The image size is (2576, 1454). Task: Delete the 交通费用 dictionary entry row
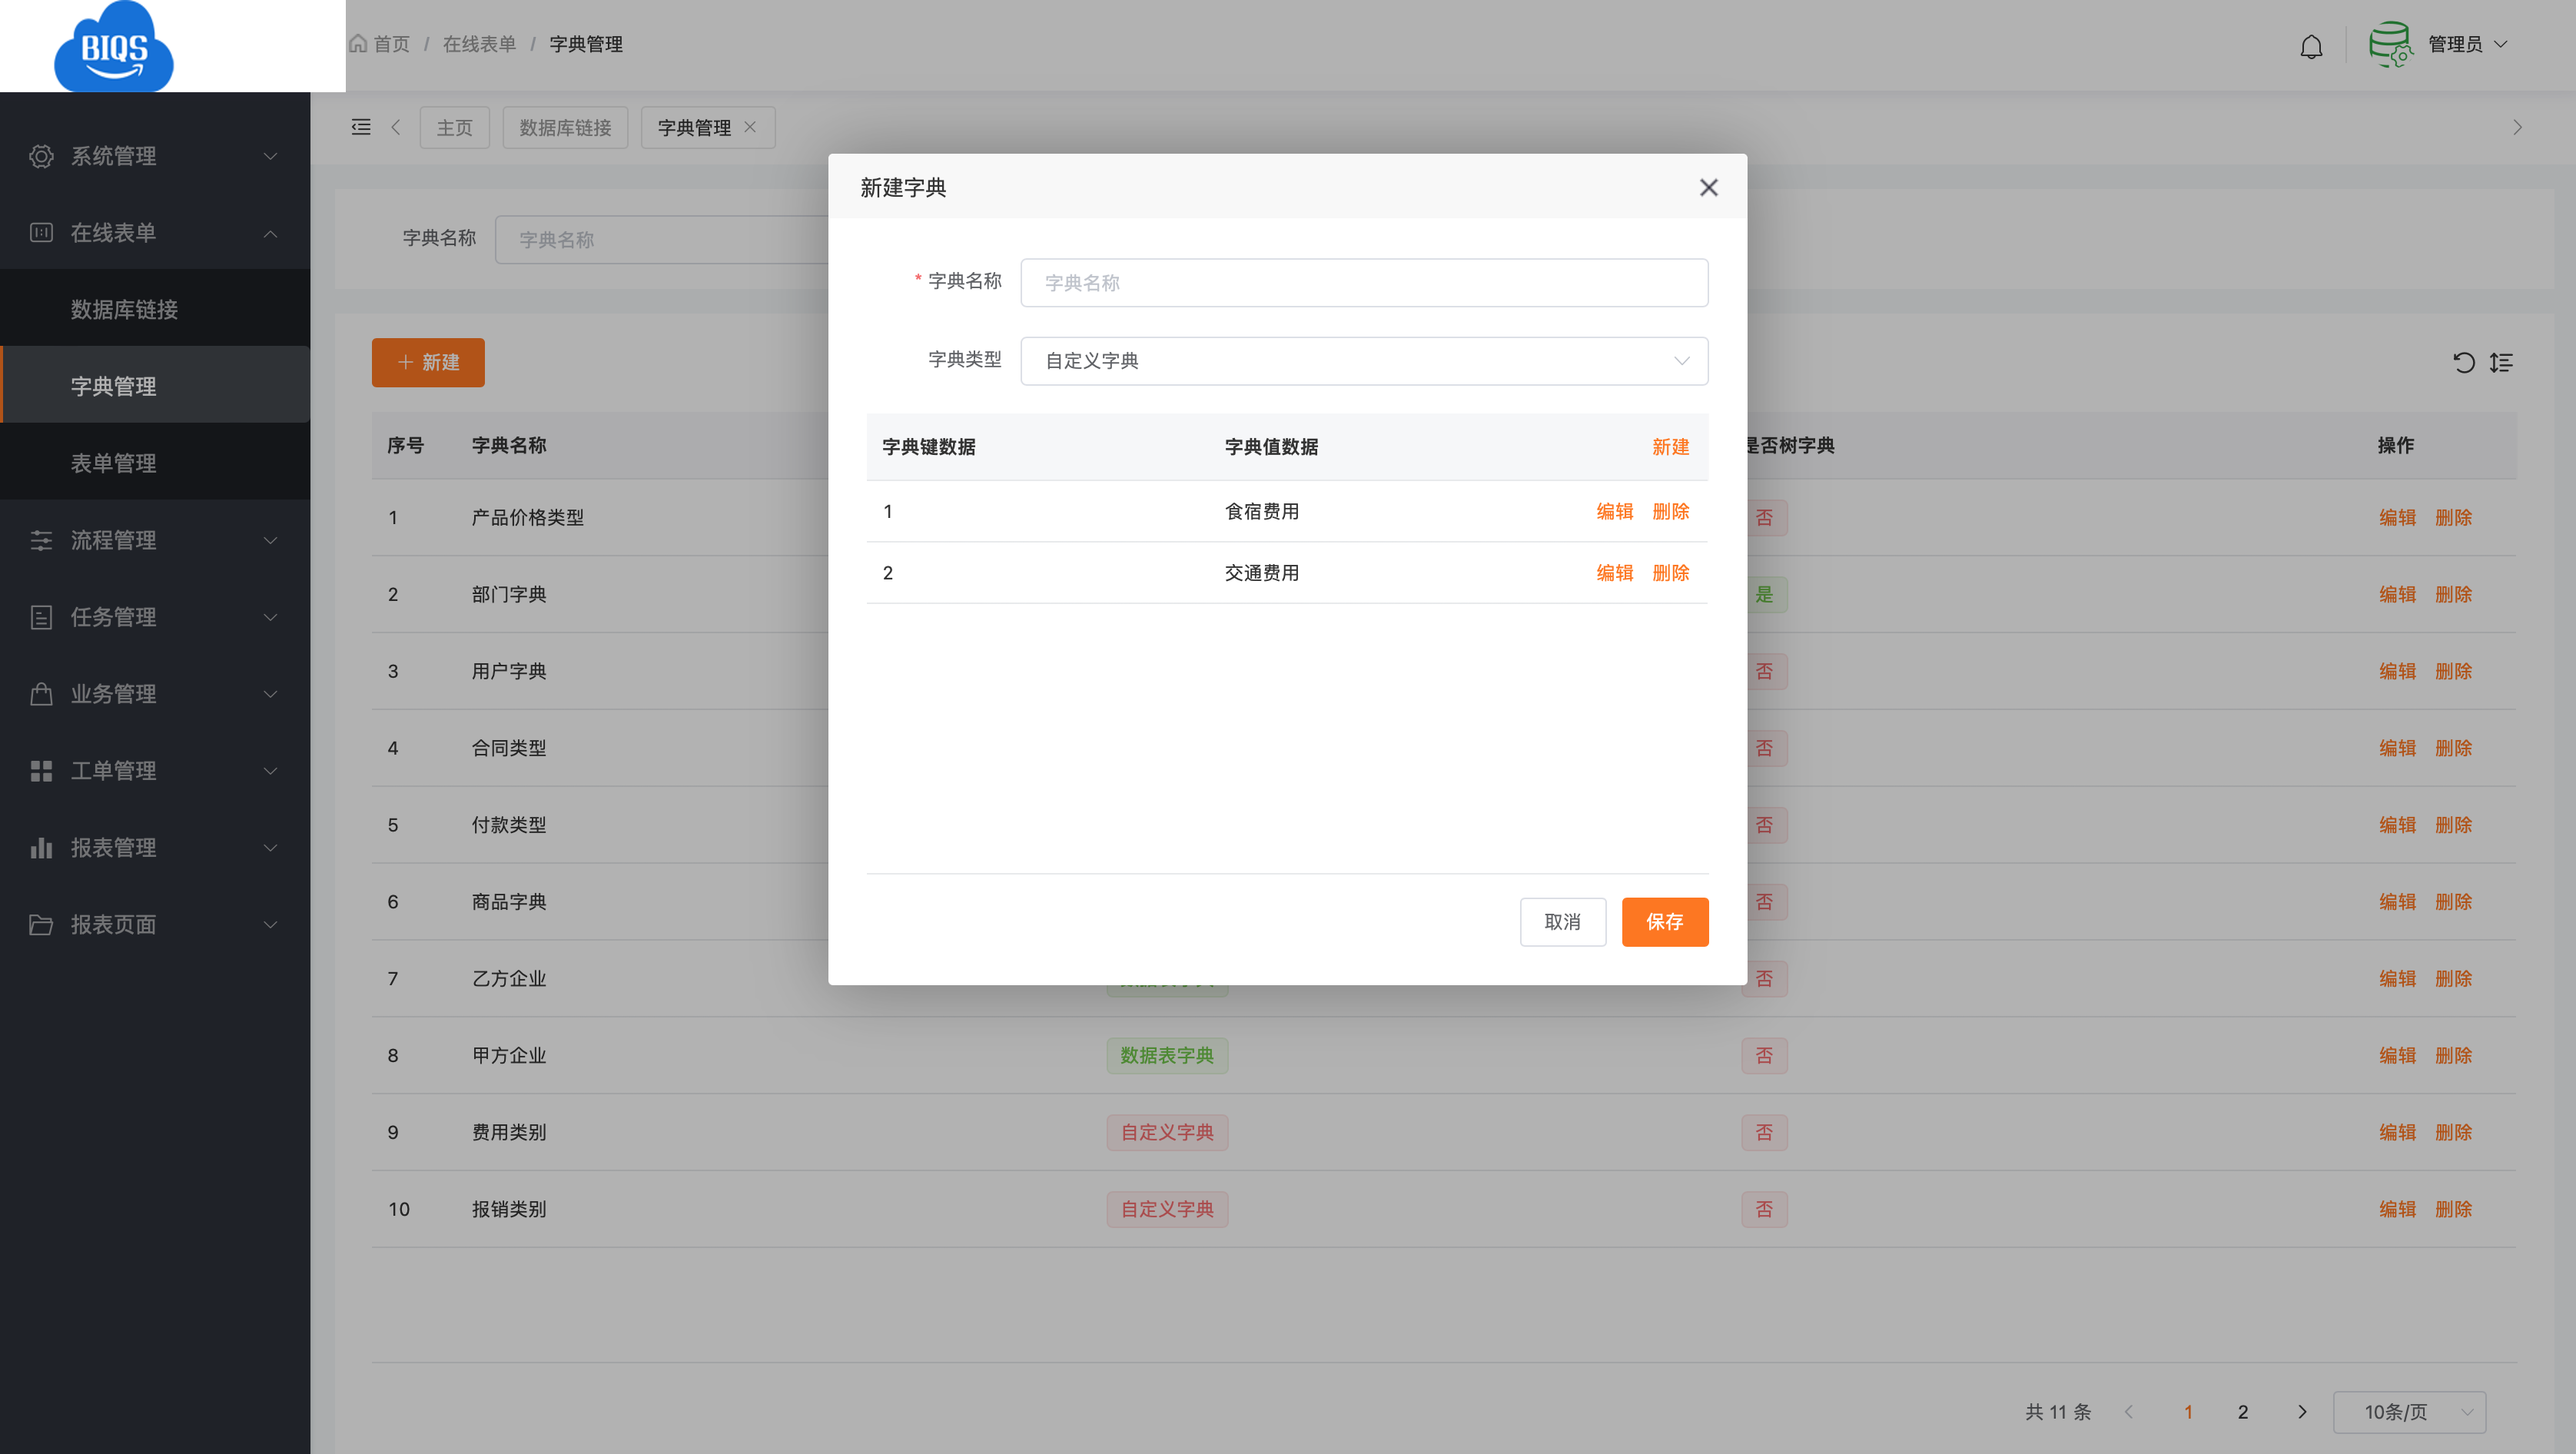click(1670, 573)
